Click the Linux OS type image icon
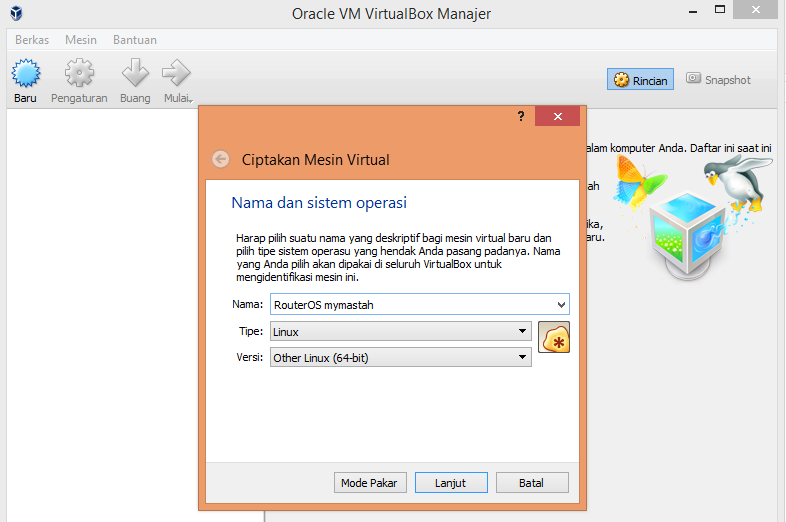The height and width of the screenshot is (522, 786). coord(554,337)
